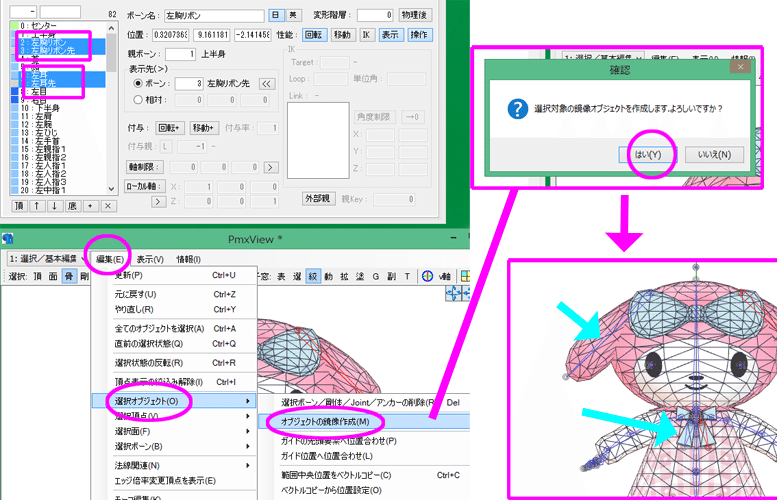The height and width of the screenshot is (500, 777).
Task: Click はい(Y) in the confirmation dialog
Action: 648,155
